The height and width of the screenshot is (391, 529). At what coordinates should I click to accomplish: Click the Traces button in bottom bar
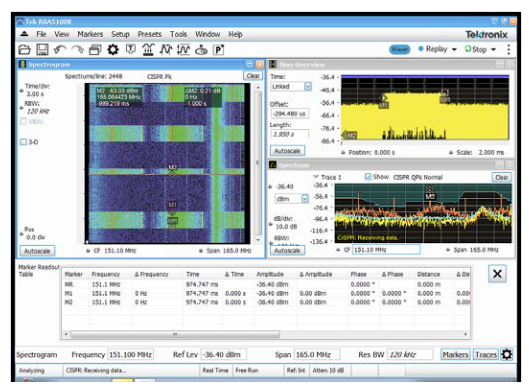(486, 354)
